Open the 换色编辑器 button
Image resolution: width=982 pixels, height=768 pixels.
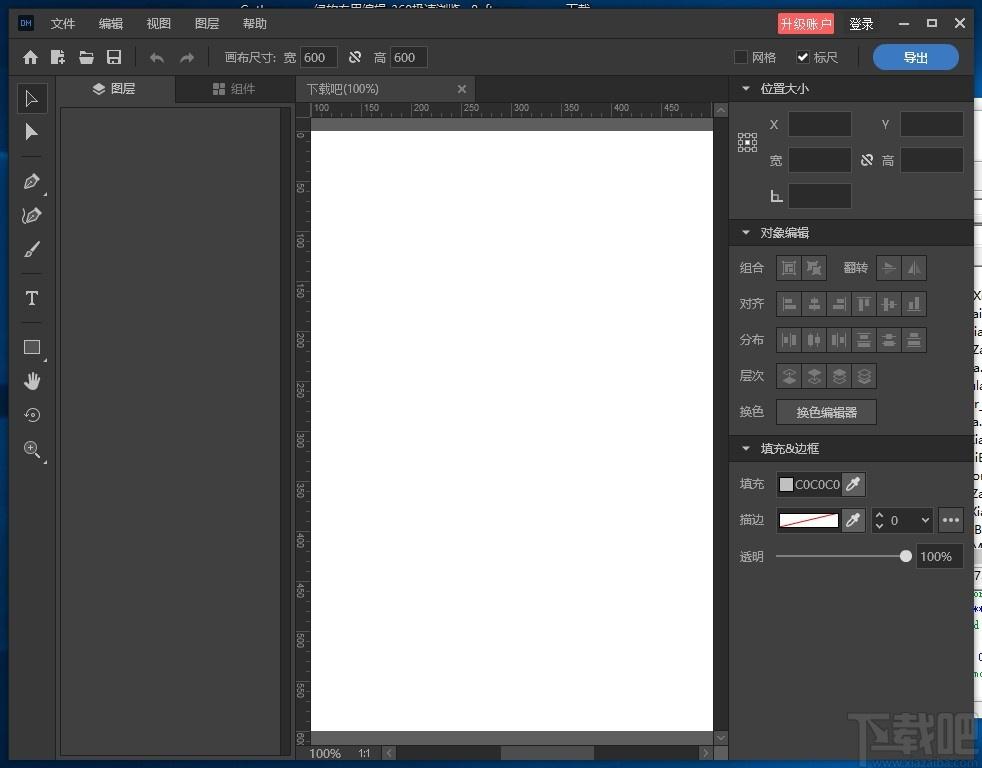(826, 412)
